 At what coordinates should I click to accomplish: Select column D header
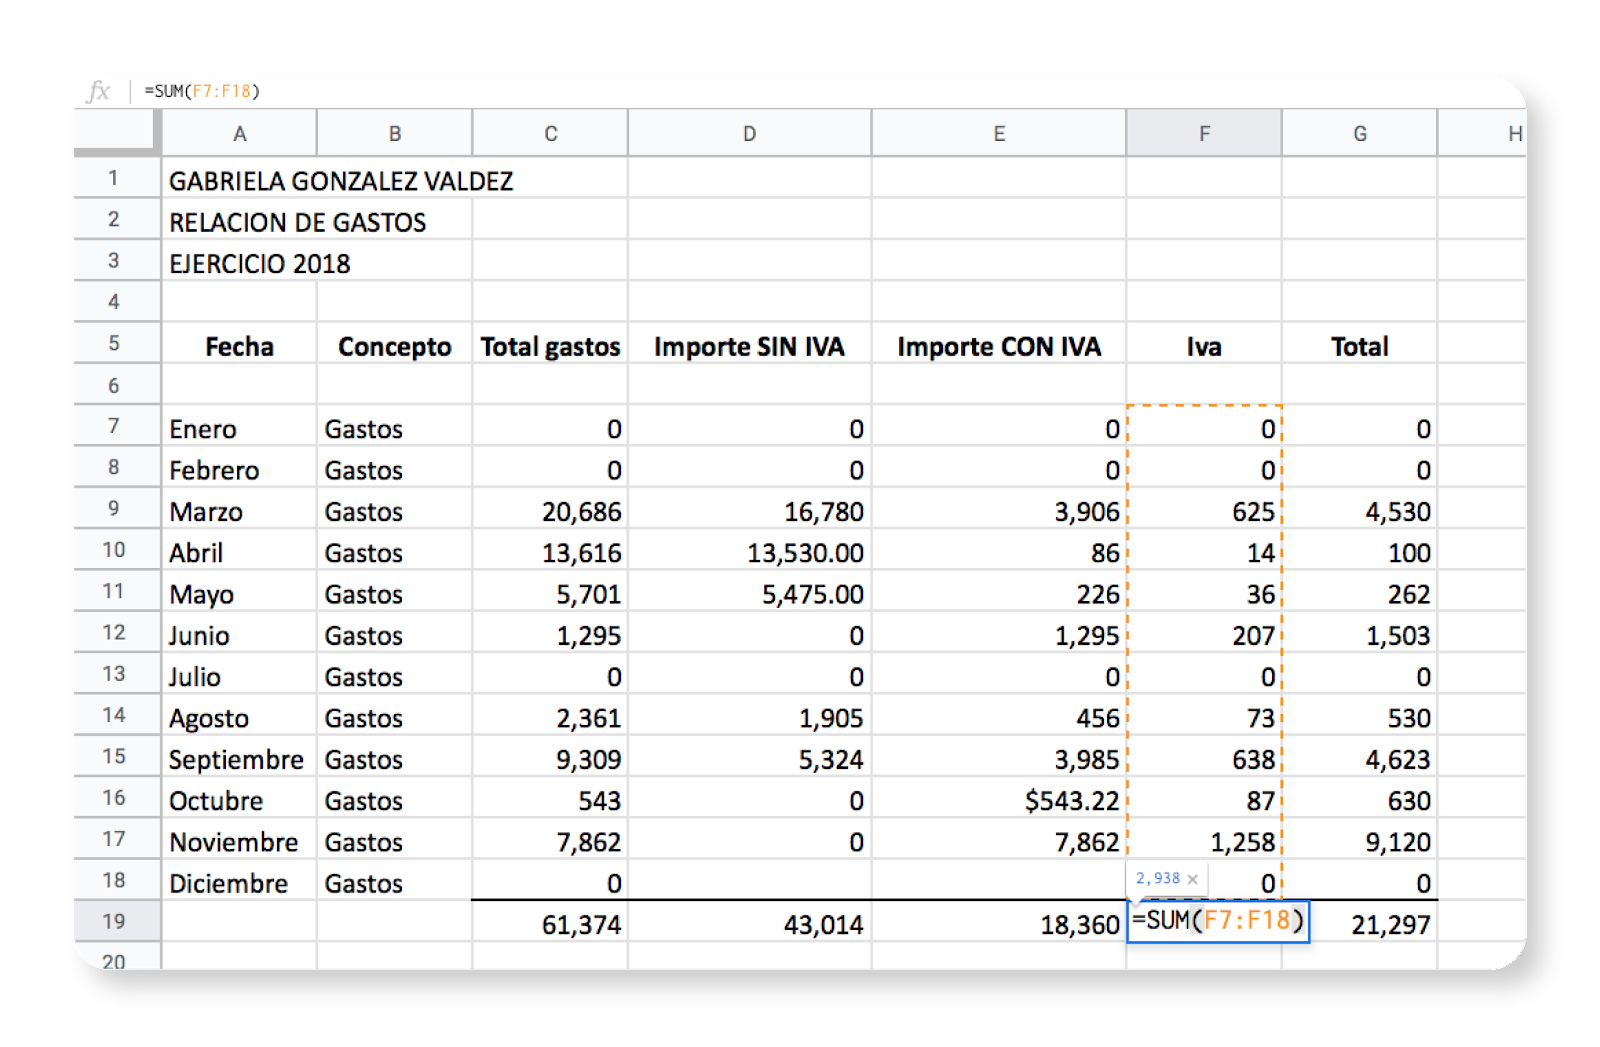pos(750,133)
